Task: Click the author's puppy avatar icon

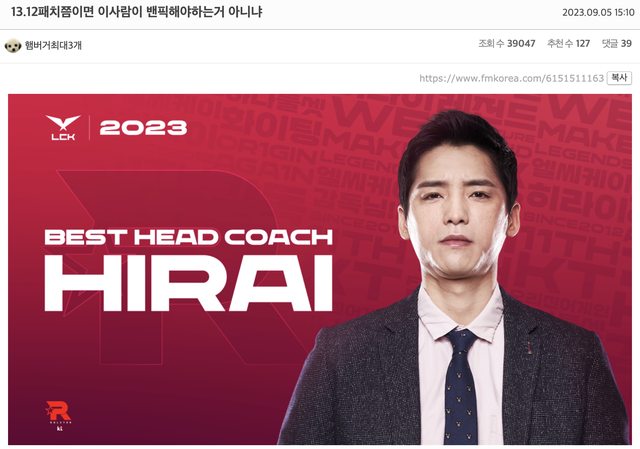Action: coord(13,45)
